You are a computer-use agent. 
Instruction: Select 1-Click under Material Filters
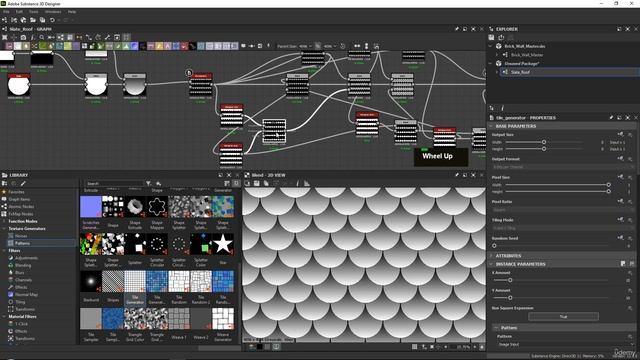pyautogui.click(x=21, y=324)
